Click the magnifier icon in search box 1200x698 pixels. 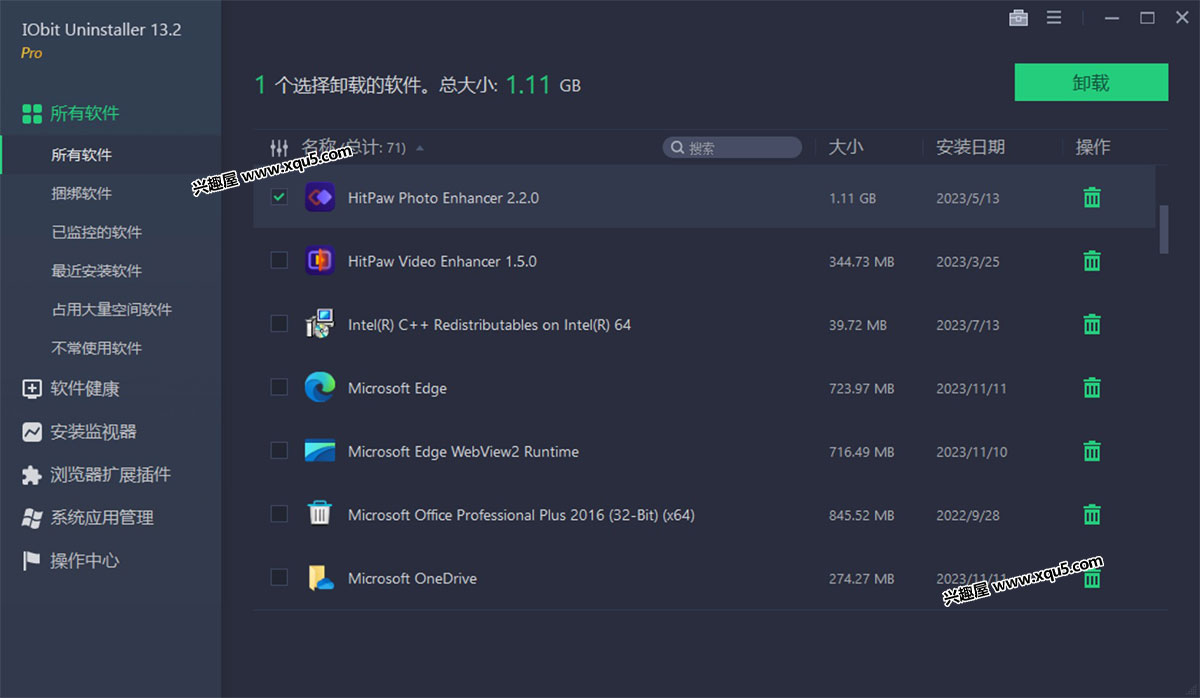pyautogui.click(x=678, y=148)
